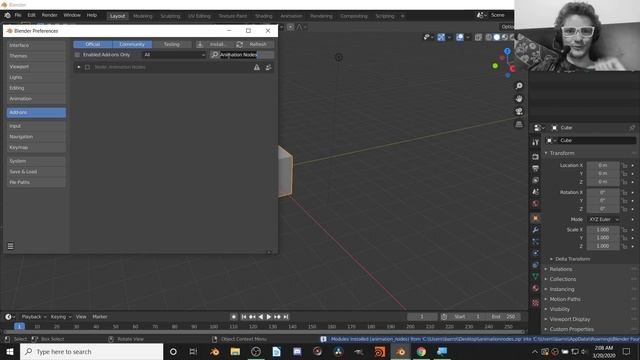The width and height of the screenshot is (640, 360).
Task: Open the Render properties tab icon
Action: pos(536,157)
